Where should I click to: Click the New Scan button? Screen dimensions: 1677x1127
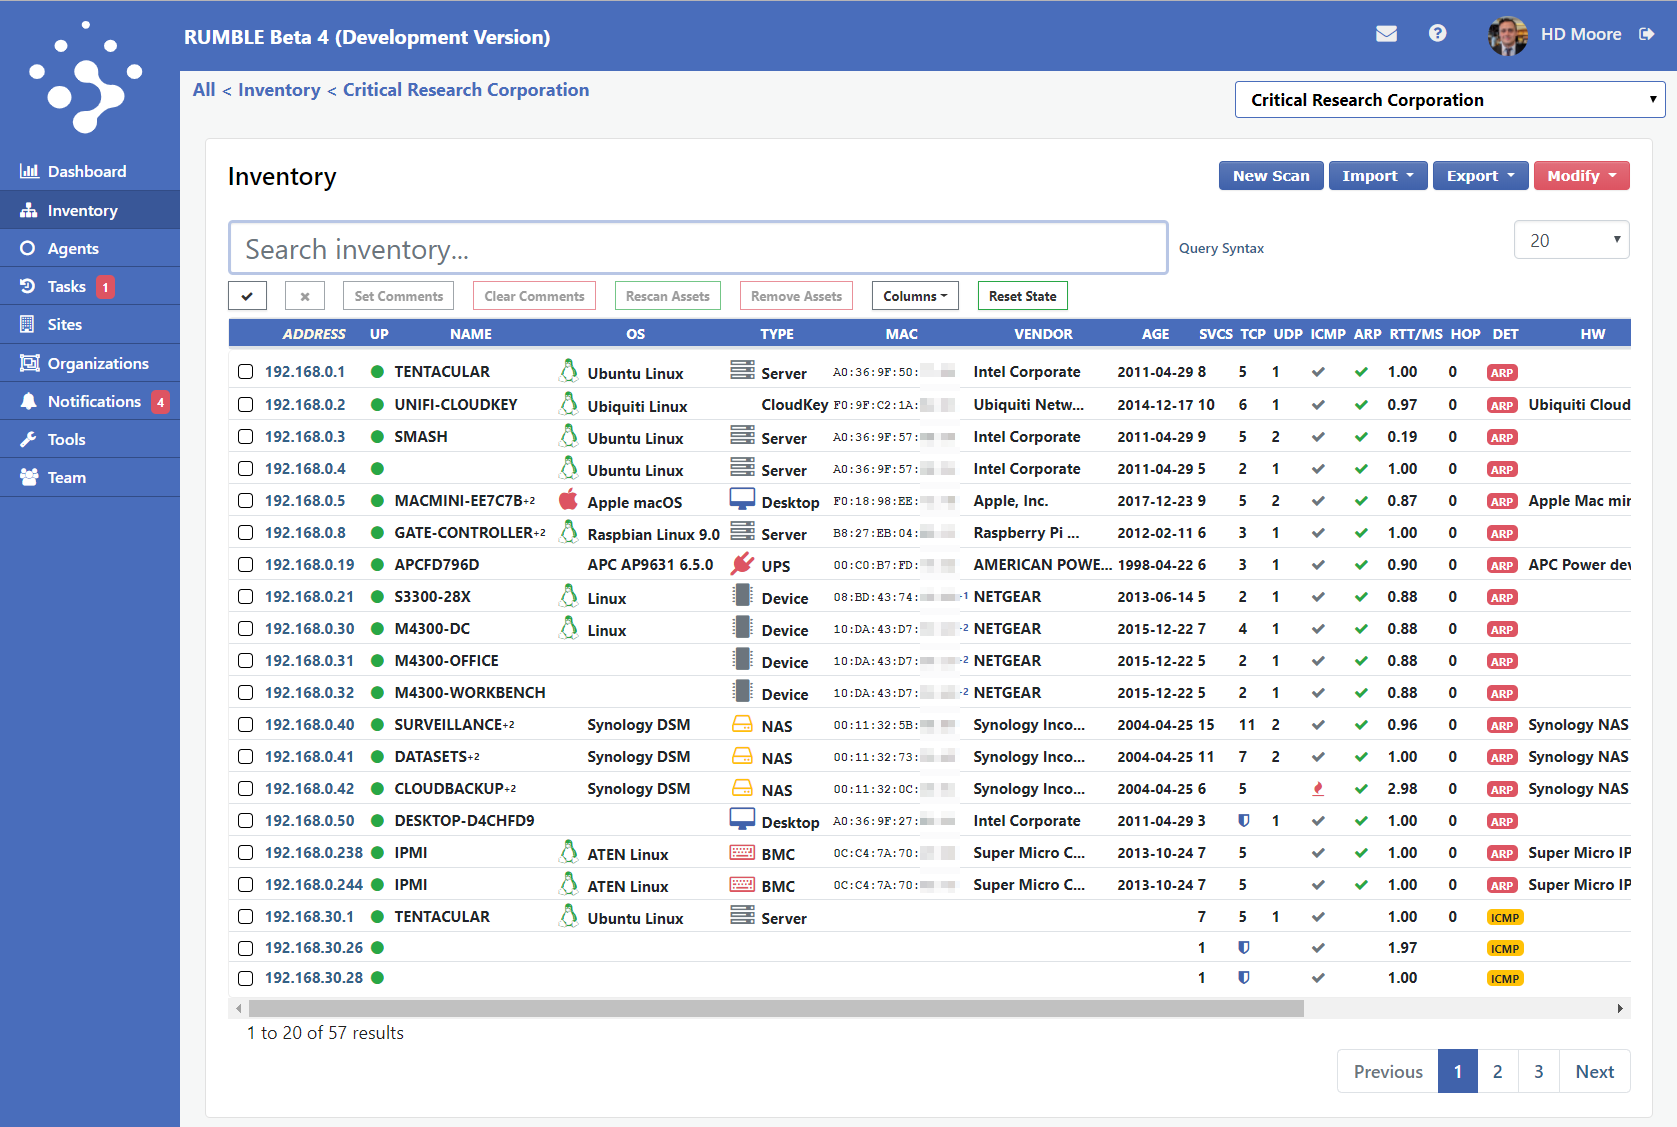pyautogui.click(x=1271, y=175)
